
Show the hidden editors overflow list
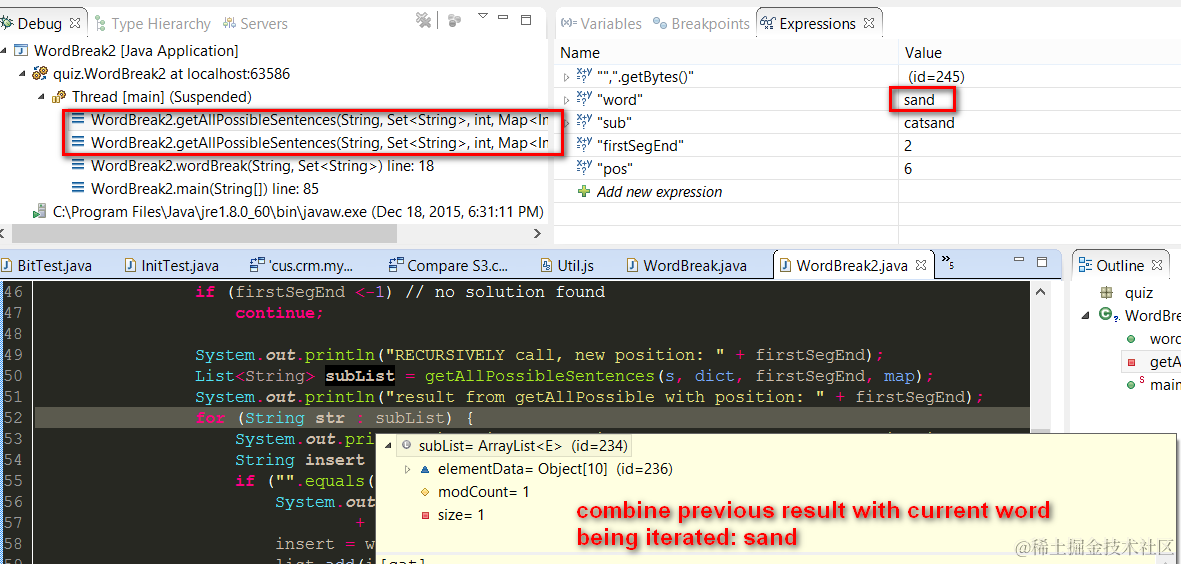(948, 262)
